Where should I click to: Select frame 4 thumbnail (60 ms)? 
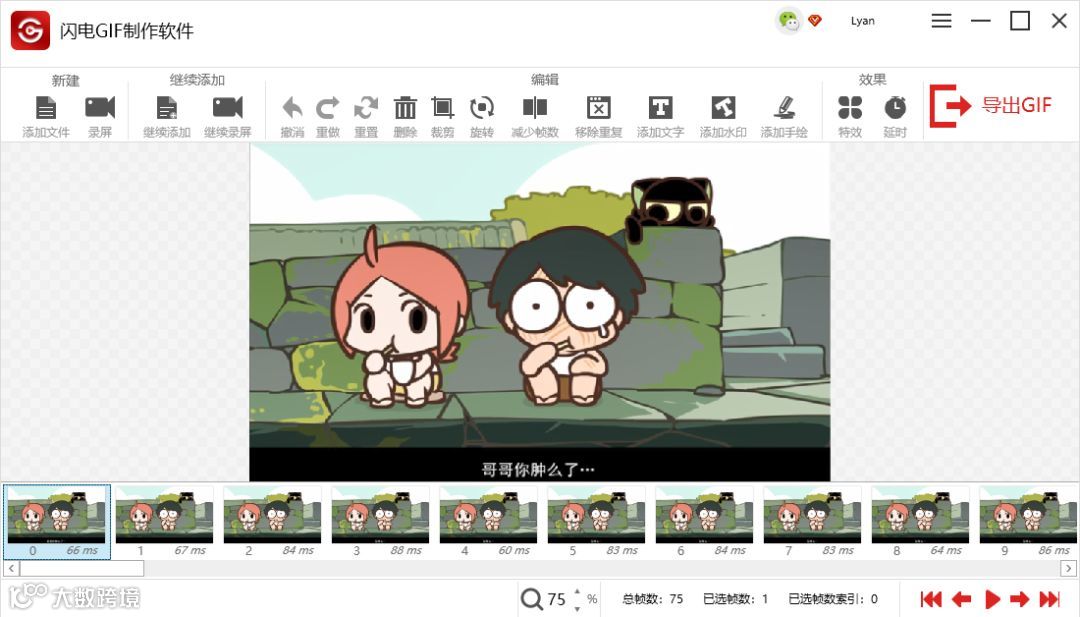pyautogui.click(x=489, y=521)
